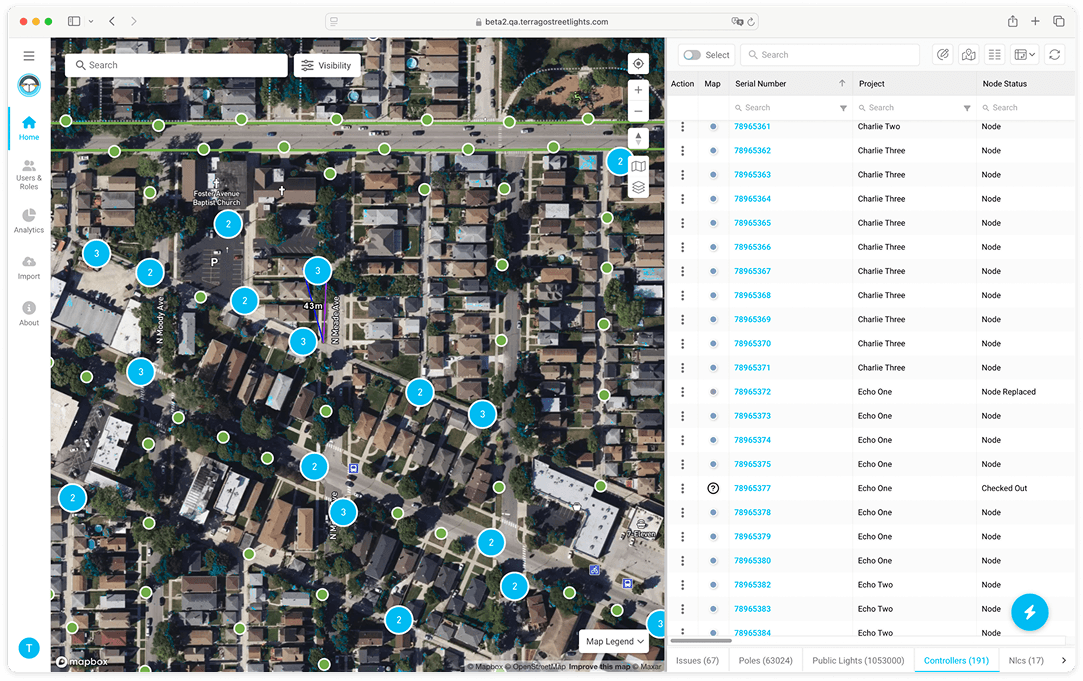Open the Project column filter funnel
The height and width of the screenshot is (681, 1083).
tap(966, 108)
